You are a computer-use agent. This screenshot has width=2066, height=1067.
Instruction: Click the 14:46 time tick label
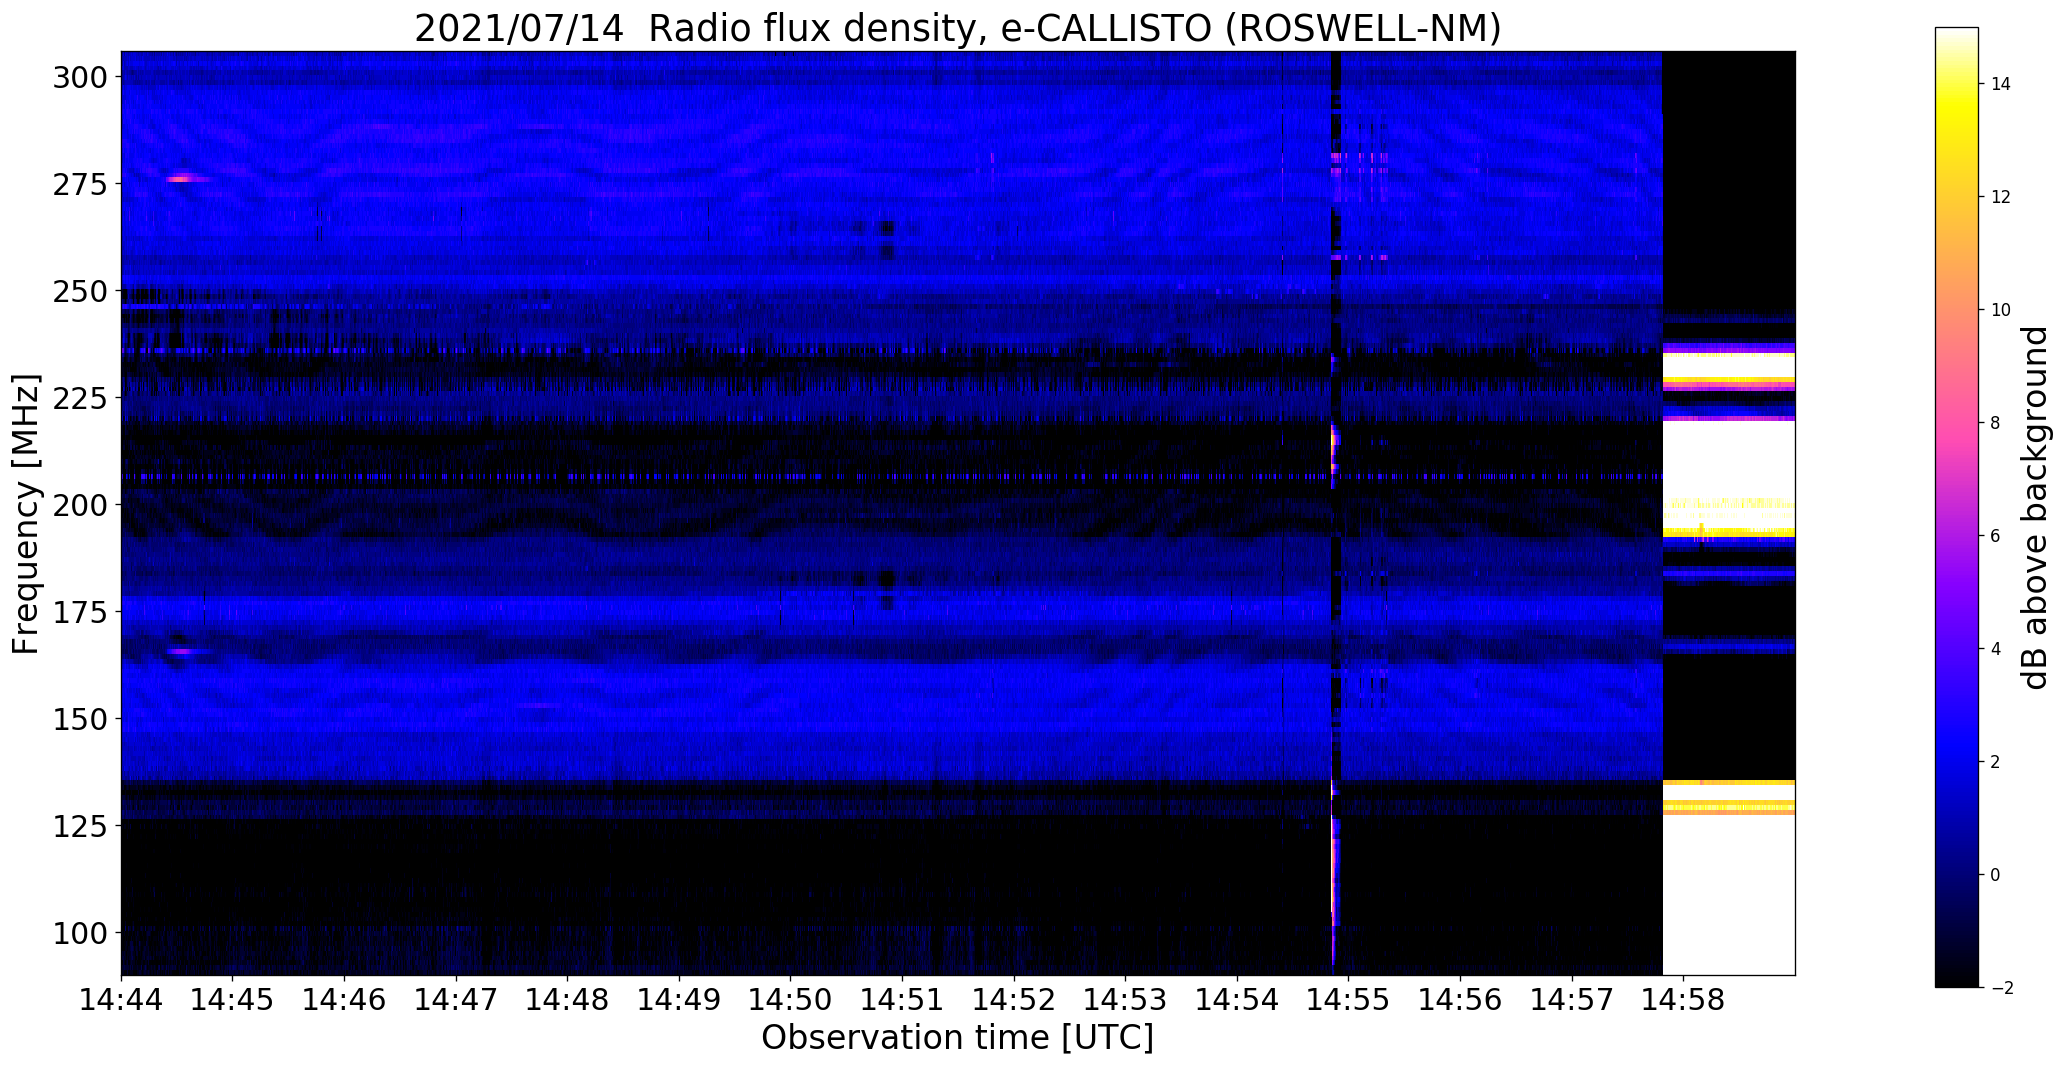[x=345, y=999]
